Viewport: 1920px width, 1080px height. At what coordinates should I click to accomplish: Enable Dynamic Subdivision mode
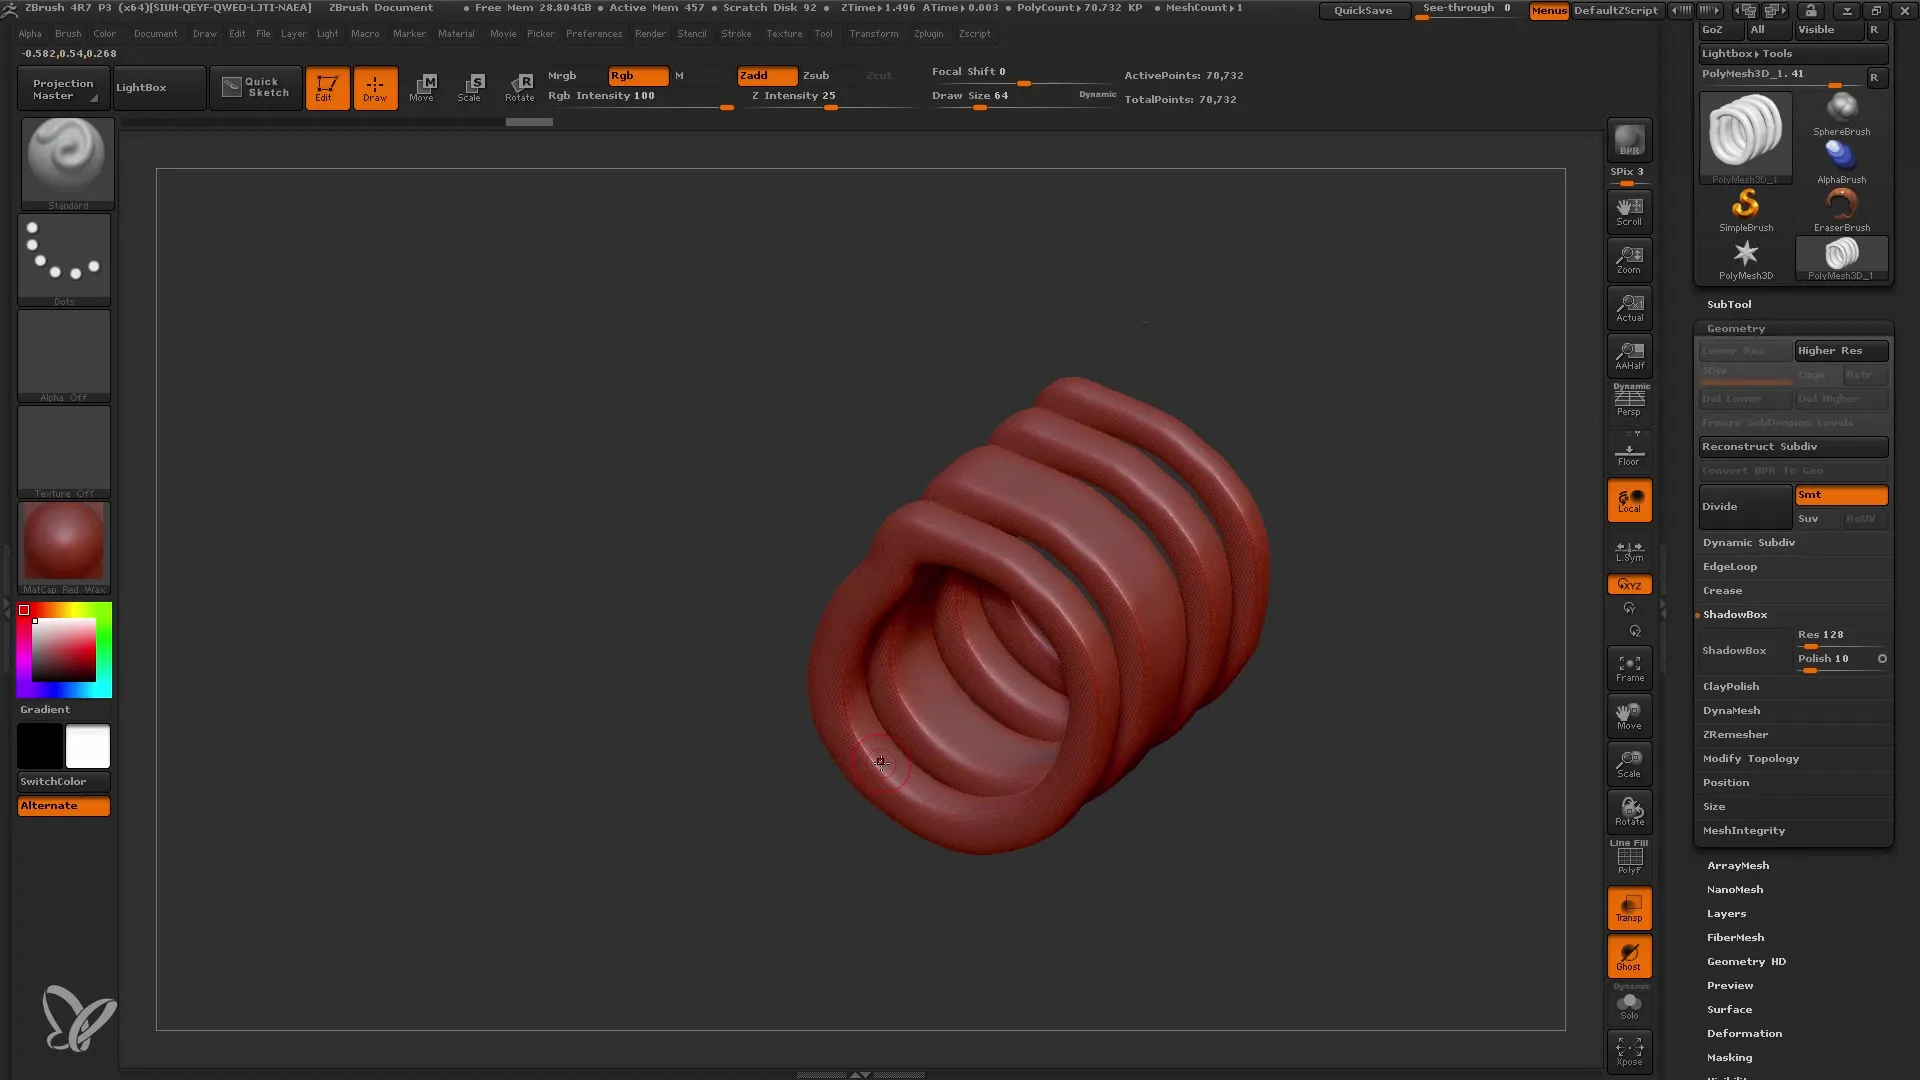(x=1749, y=542)
